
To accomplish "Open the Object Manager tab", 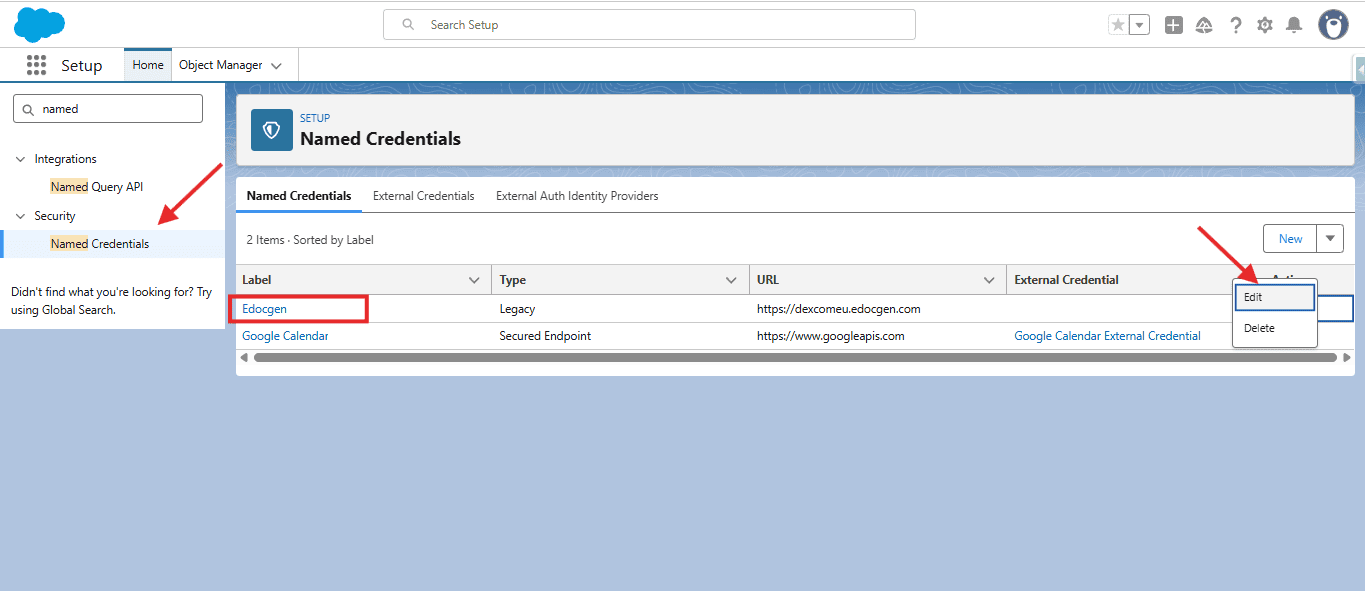I will (x=220, y=65).
